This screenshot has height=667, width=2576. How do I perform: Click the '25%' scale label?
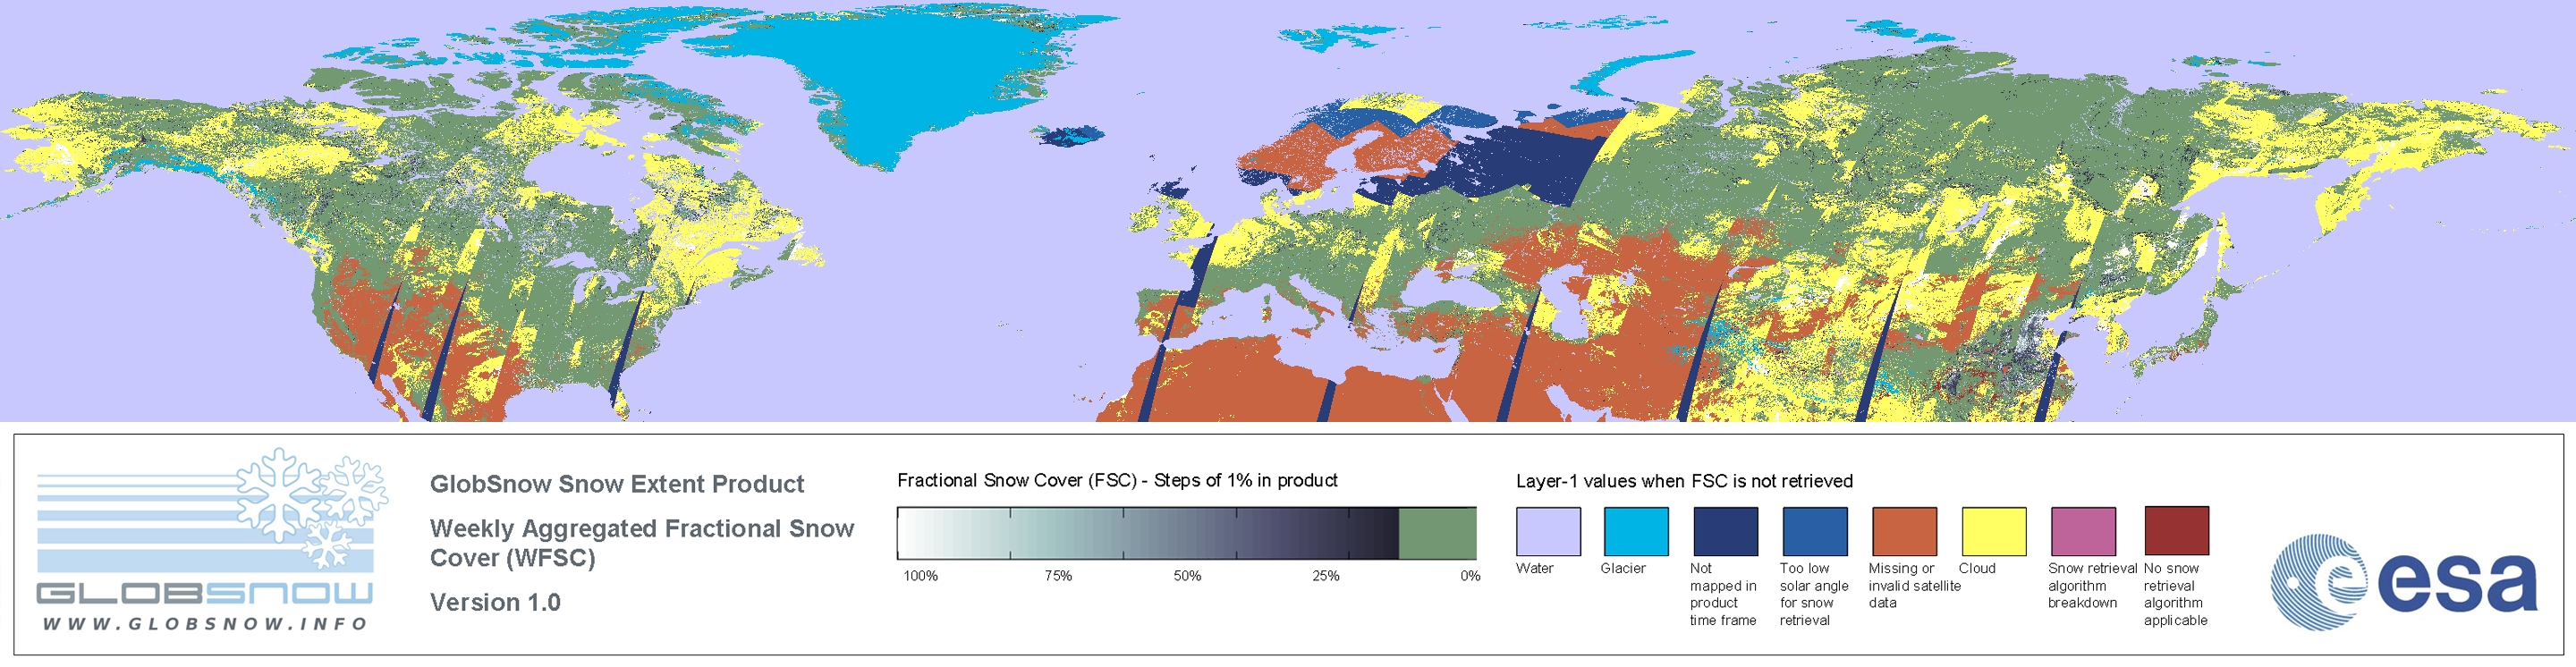[1326, 576]
